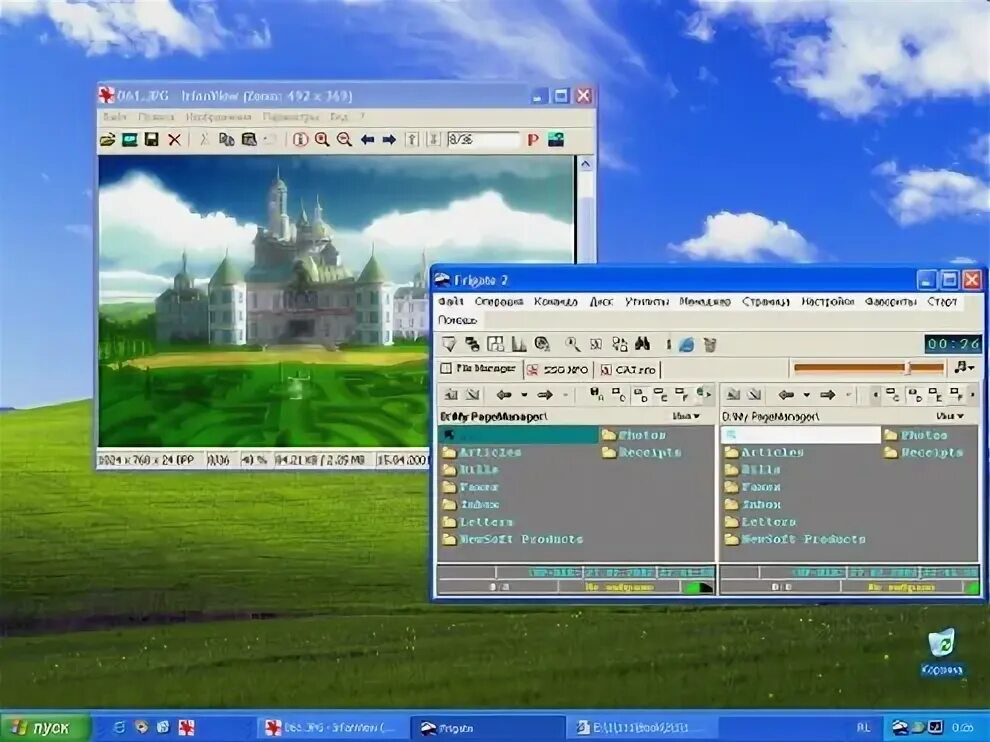The width and height of the screenshot is (990, 742).
Task: Open Диск menu in Frigate
Action: 601,302
